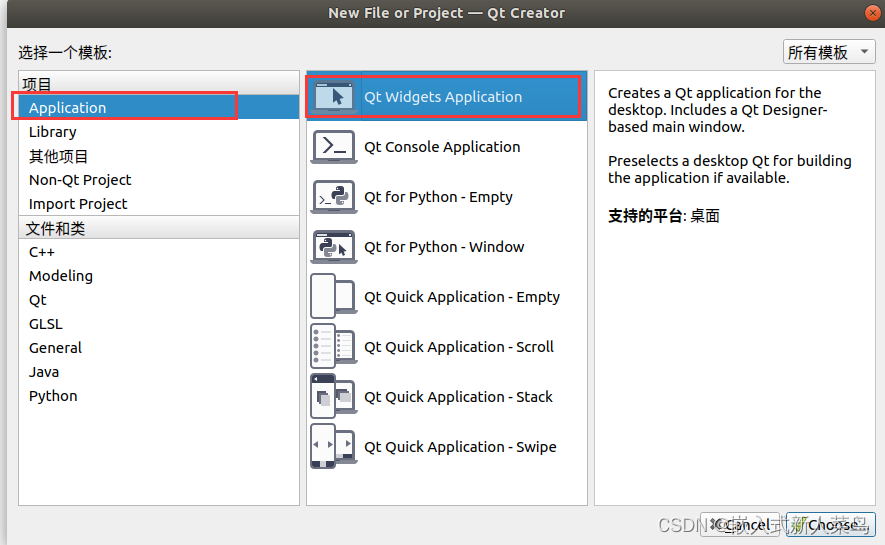The height and width of the screenshot is (545, 885).
Task: Close the New File or Project dialog
Action: tap(873, 13)
